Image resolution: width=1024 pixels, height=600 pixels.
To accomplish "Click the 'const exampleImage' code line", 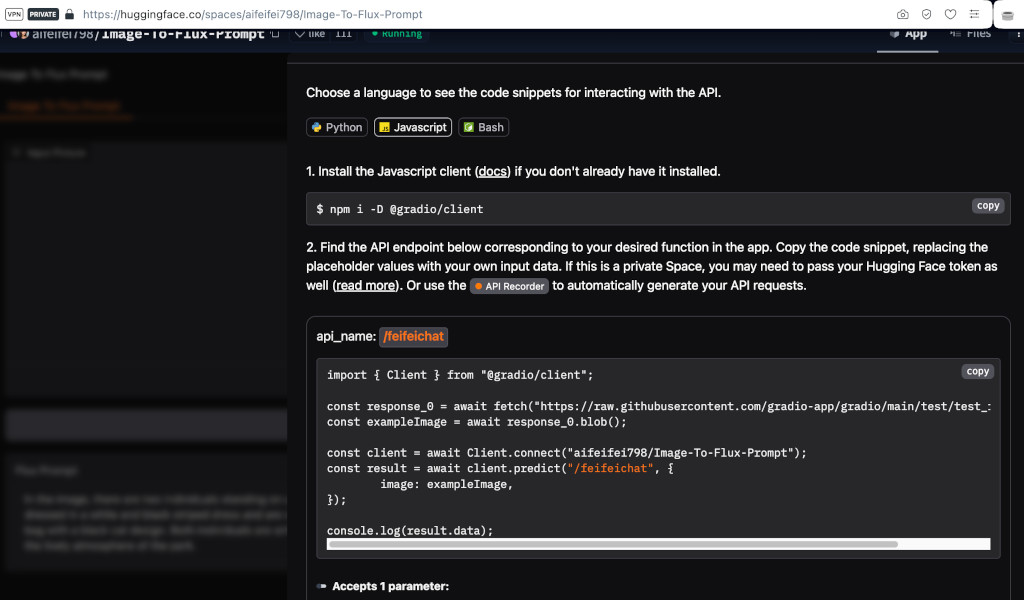I will tap(477, 422).
